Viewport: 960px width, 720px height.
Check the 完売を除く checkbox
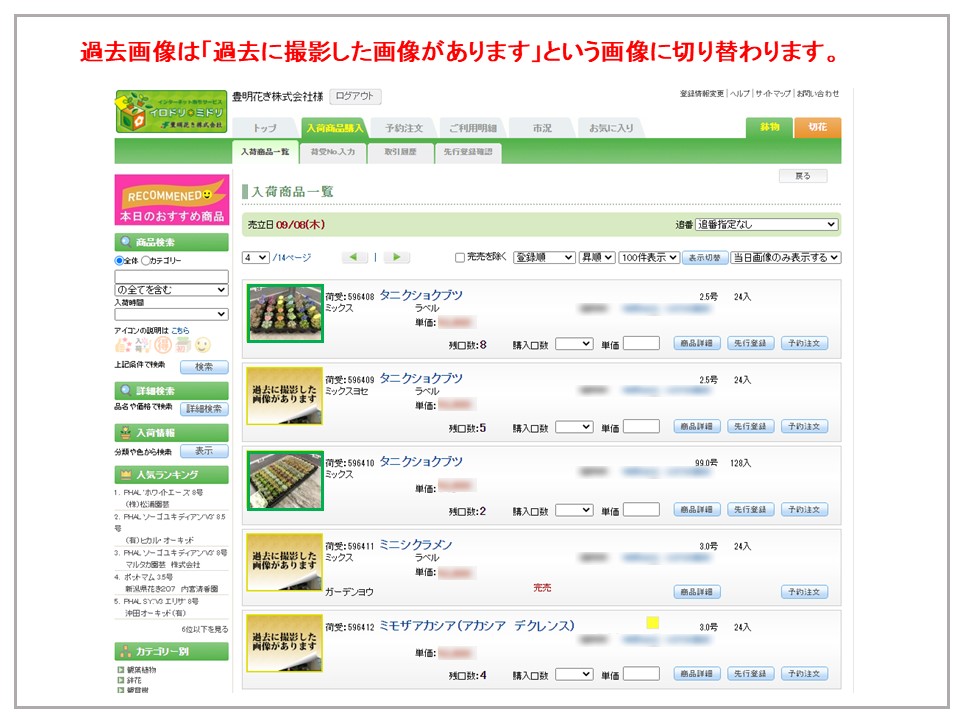click(460, 258)
